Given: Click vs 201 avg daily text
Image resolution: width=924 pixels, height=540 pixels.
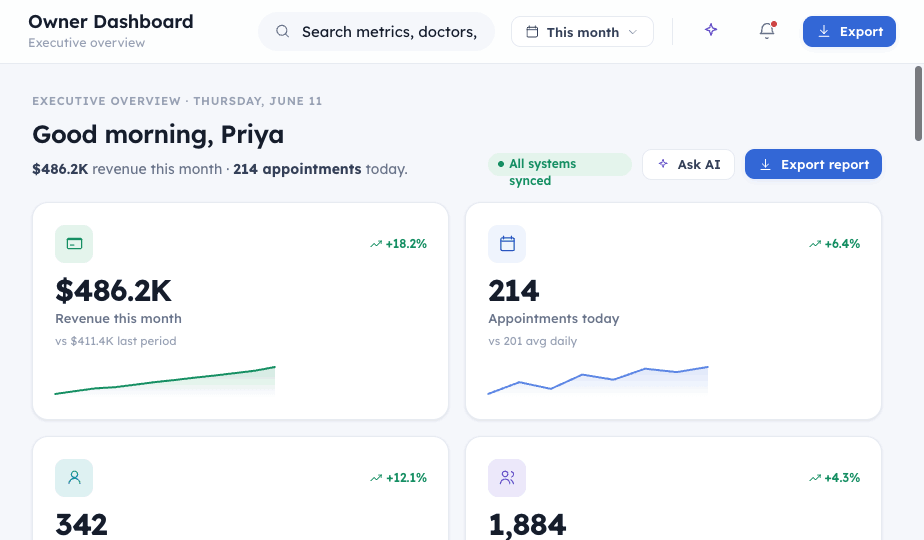Looking at the screenshot, I should pyautogui.click(x=533, y=341).
